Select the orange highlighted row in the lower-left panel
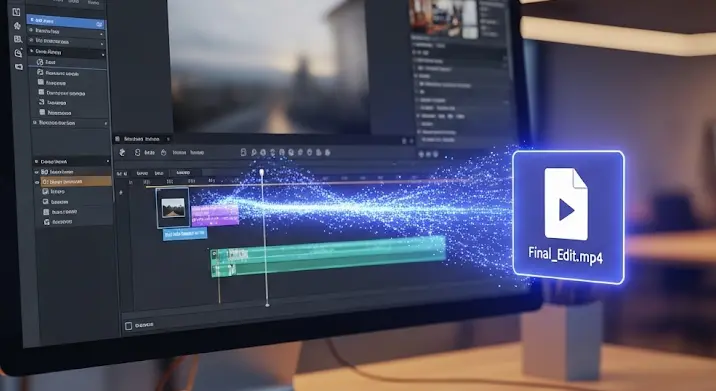 click(x=76, y=182)
